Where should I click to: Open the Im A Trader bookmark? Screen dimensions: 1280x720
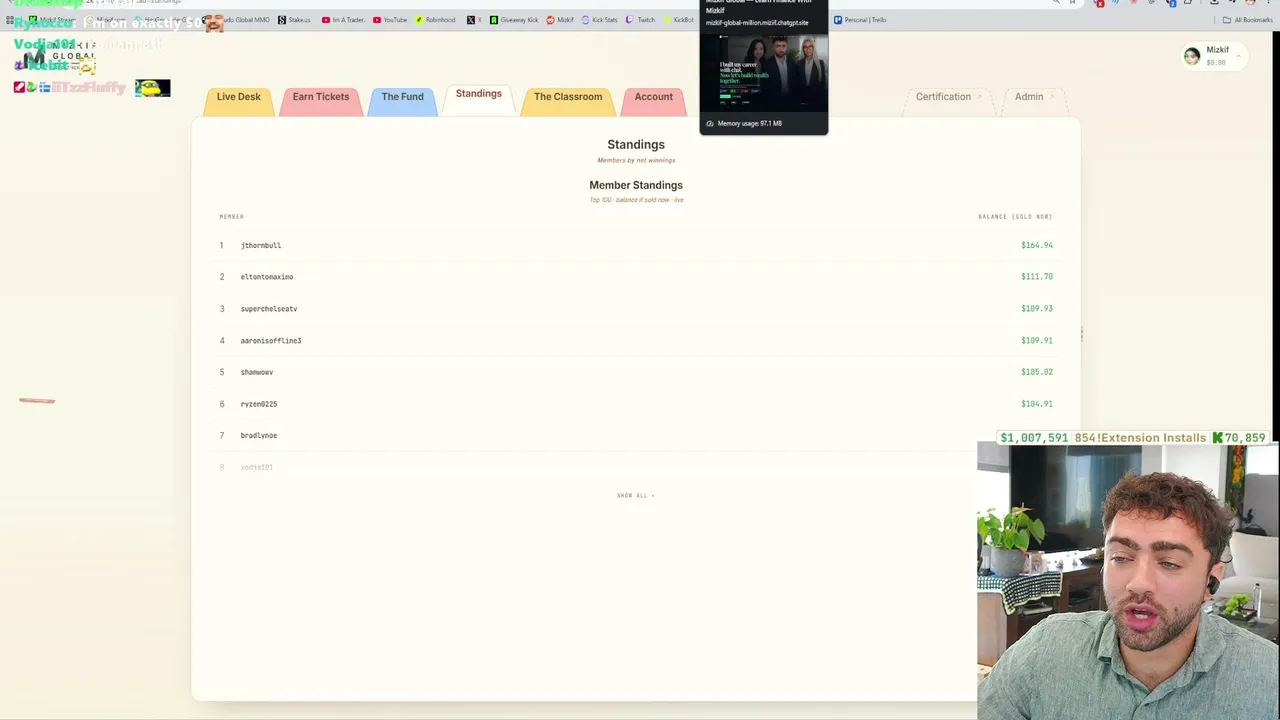point(343,20)
